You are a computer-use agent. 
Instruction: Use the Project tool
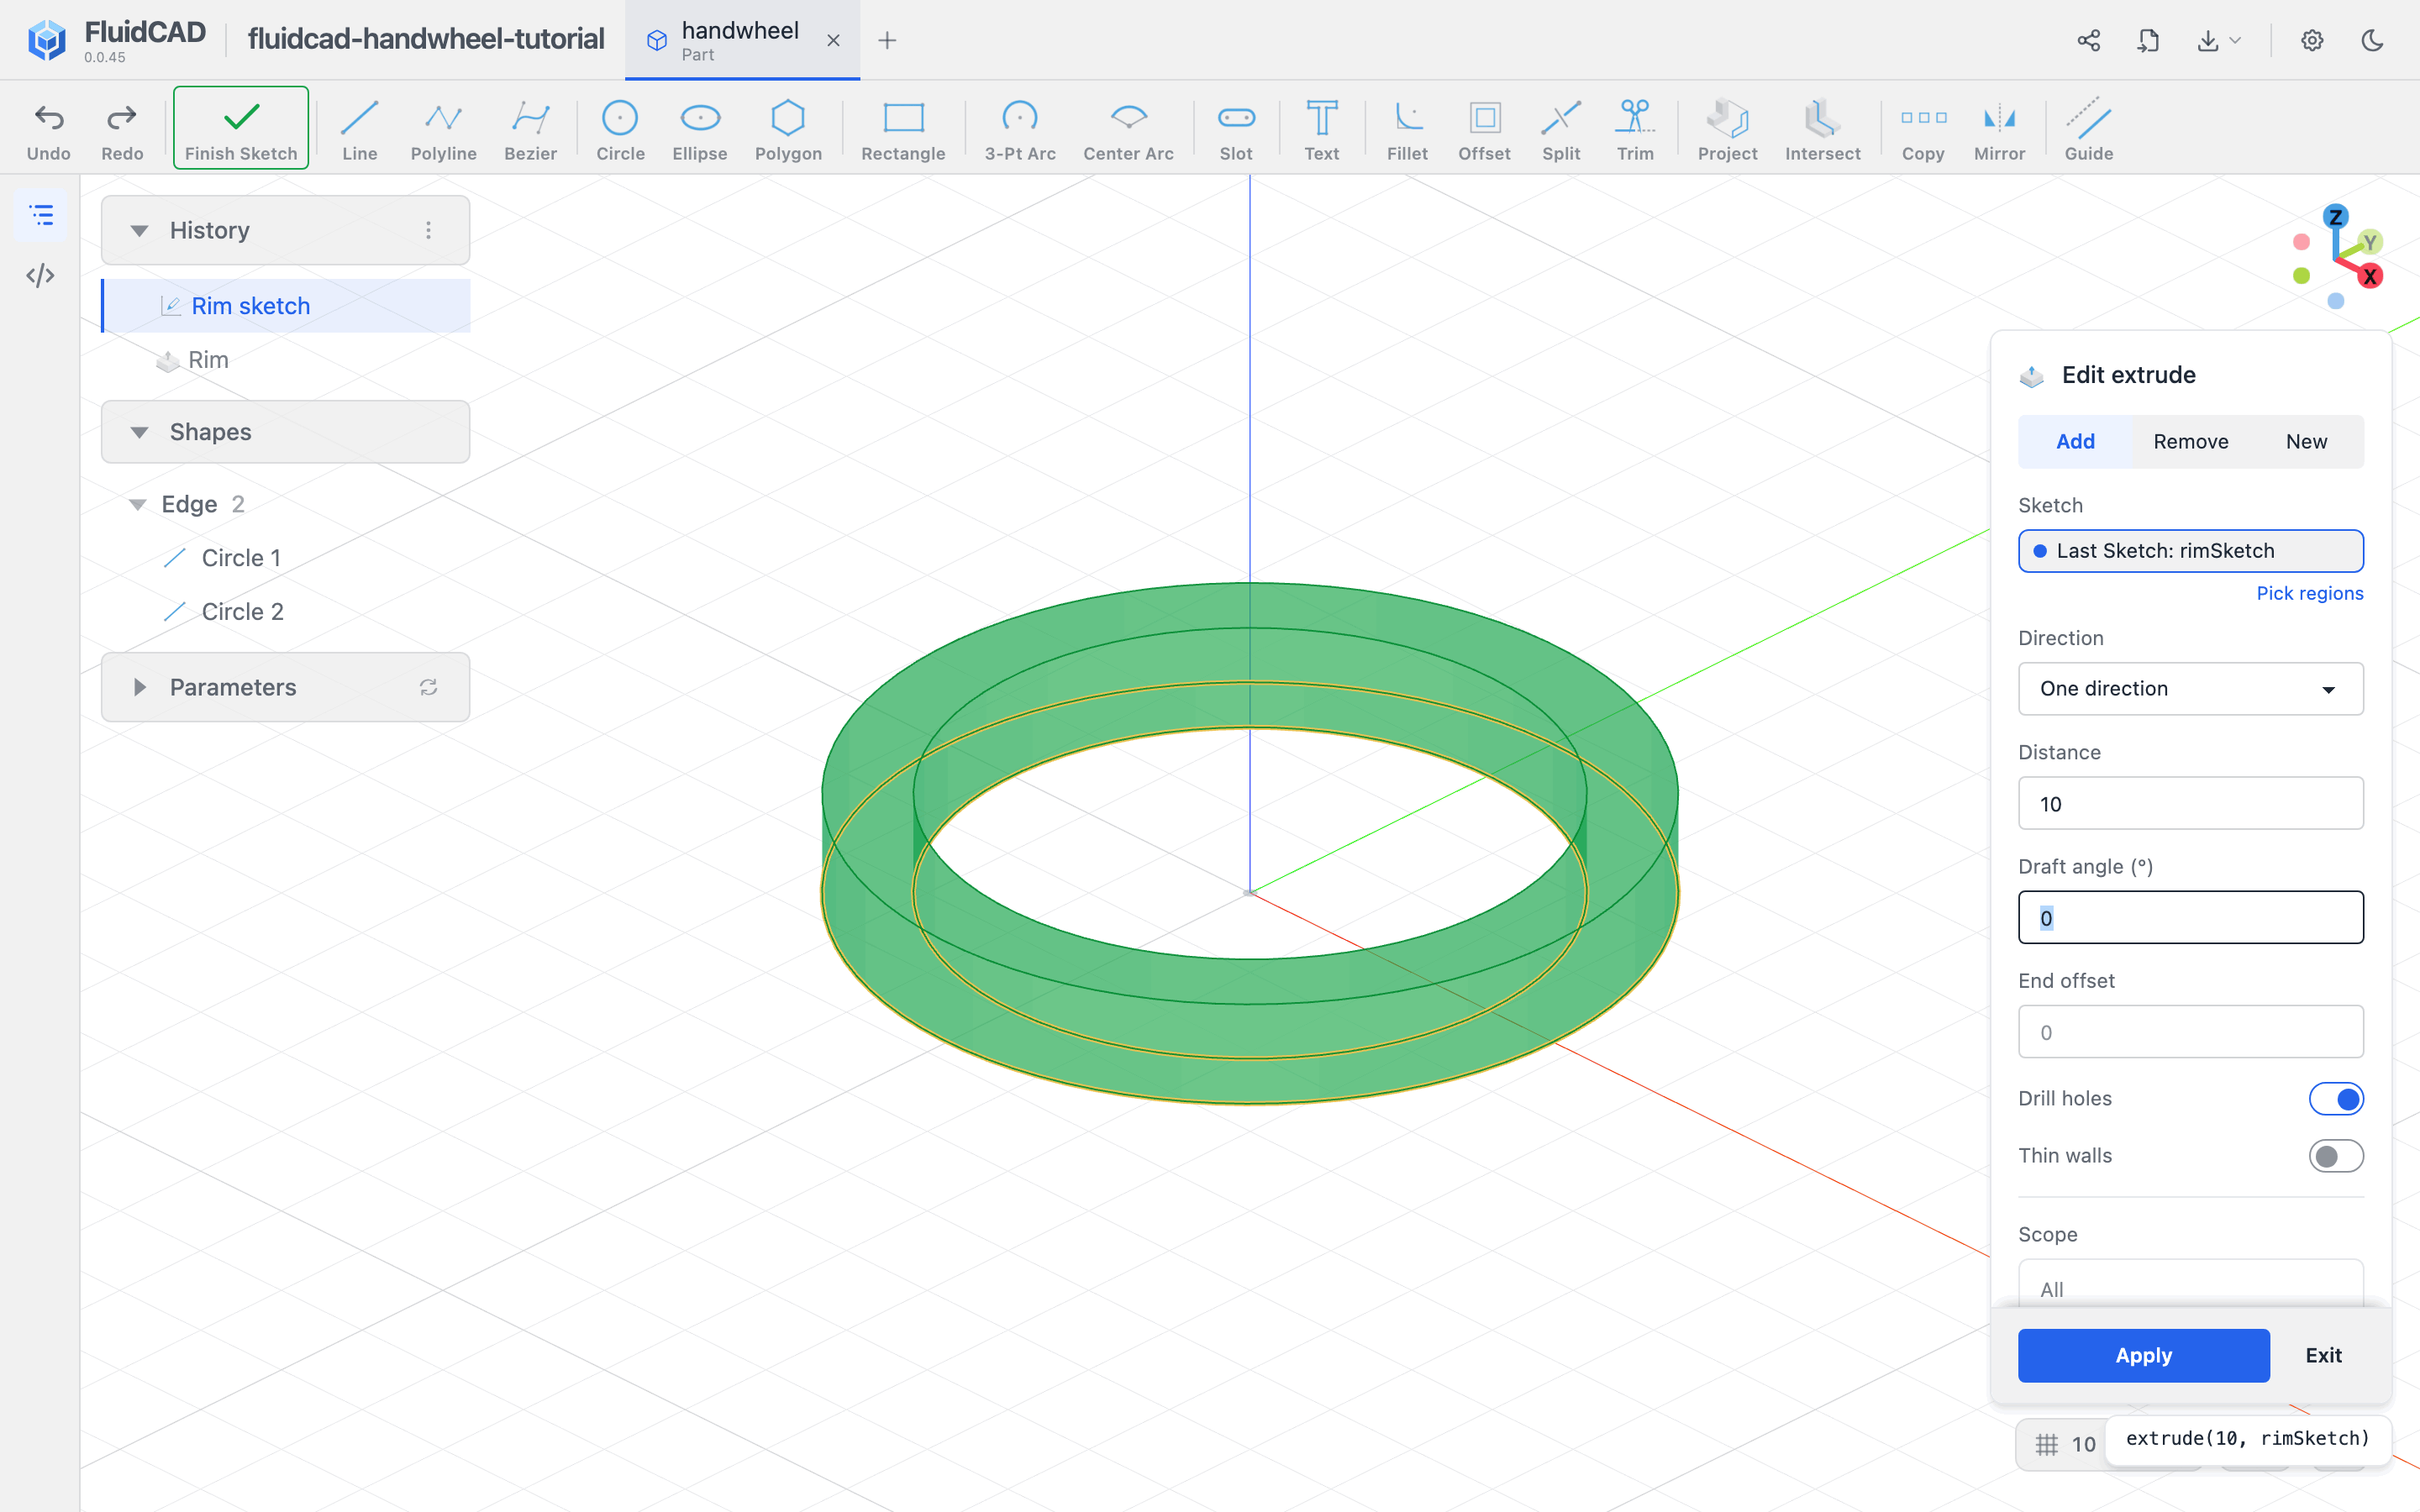[x=1727, y=130]
